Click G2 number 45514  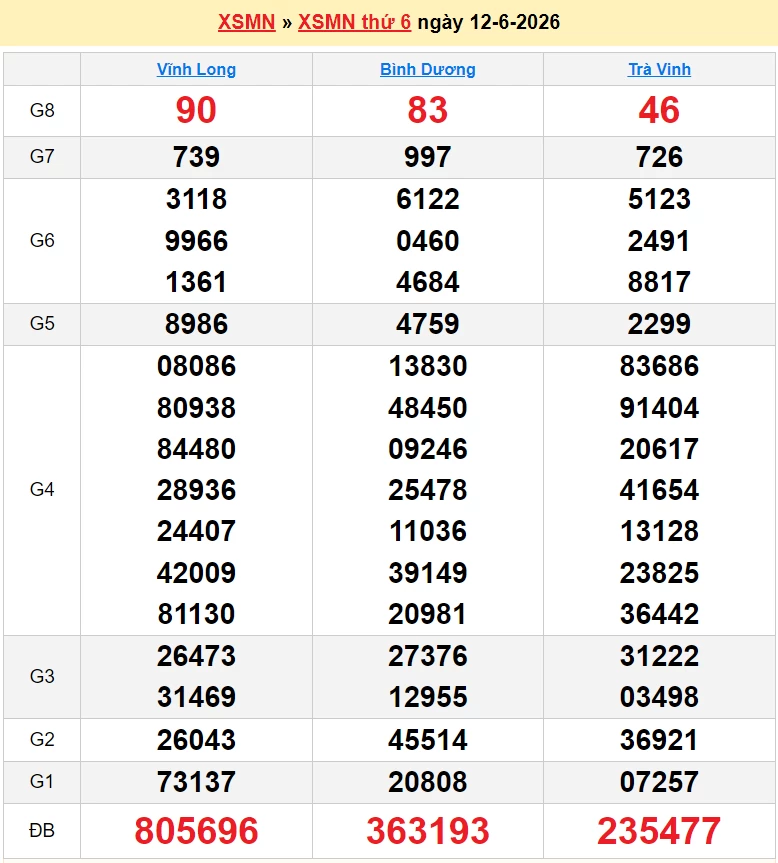[428, 740]
